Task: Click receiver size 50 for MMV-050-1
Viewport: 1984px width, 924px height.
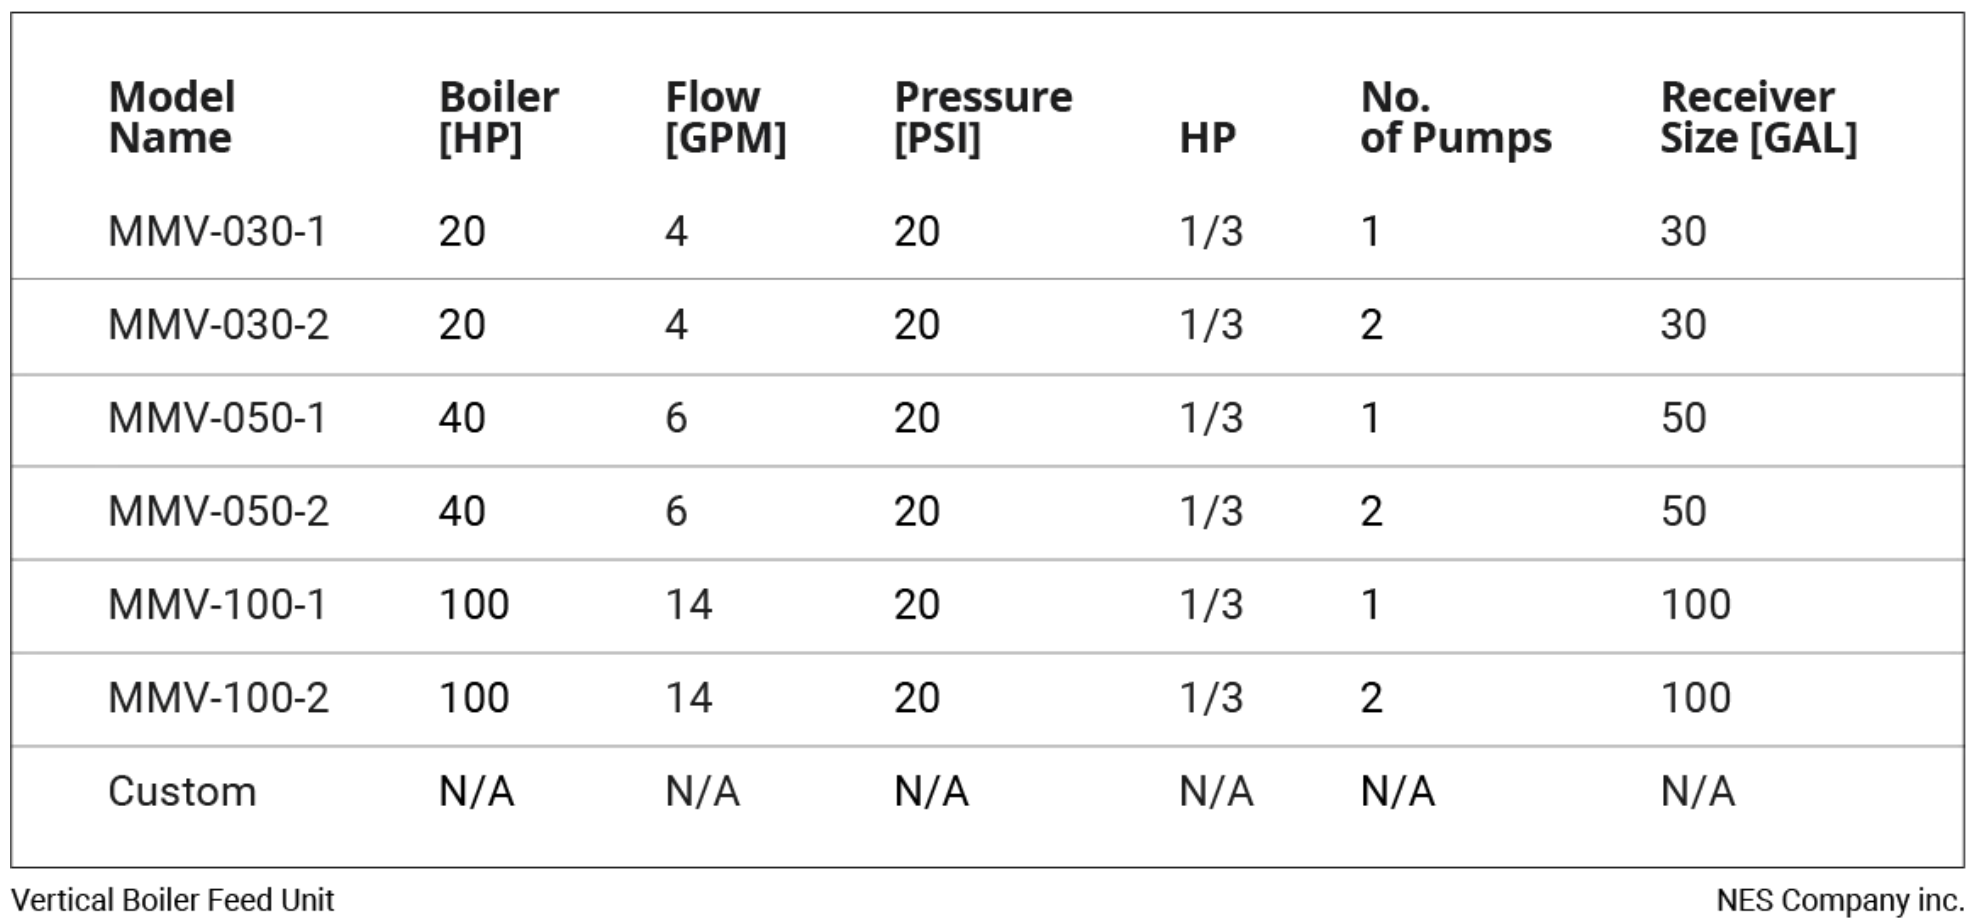Action: tap(1683, 418)
